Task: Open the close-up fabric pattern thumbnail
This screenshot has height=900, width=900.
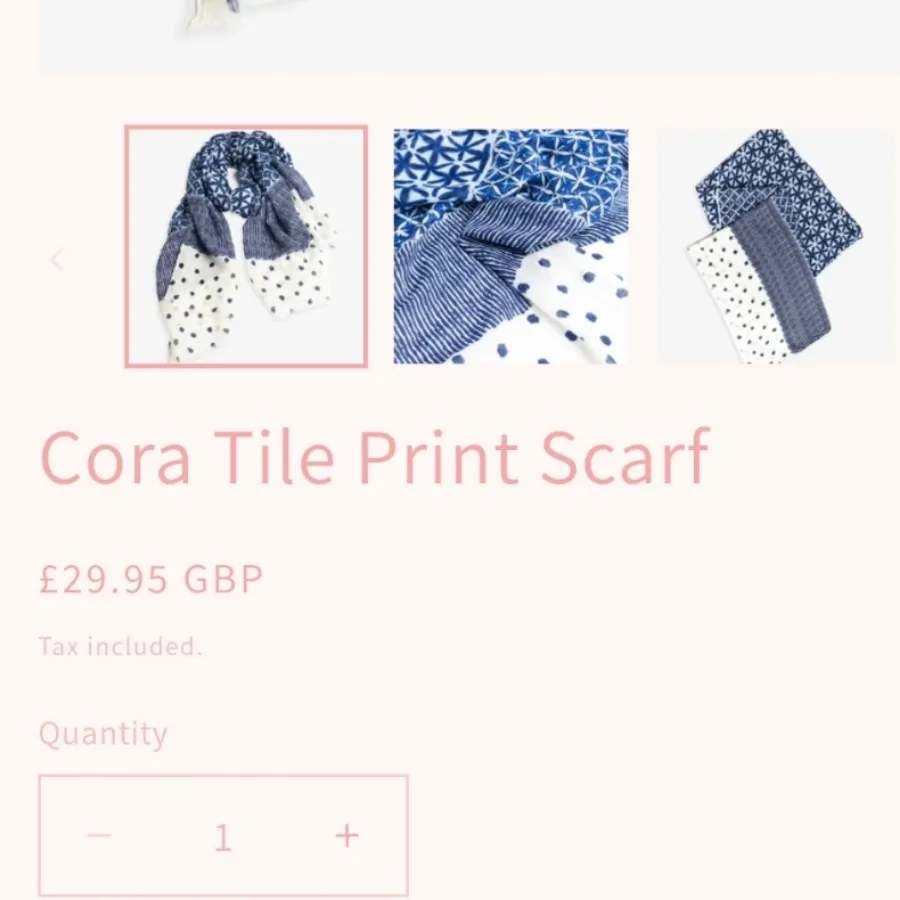Action: pos(511,246)
